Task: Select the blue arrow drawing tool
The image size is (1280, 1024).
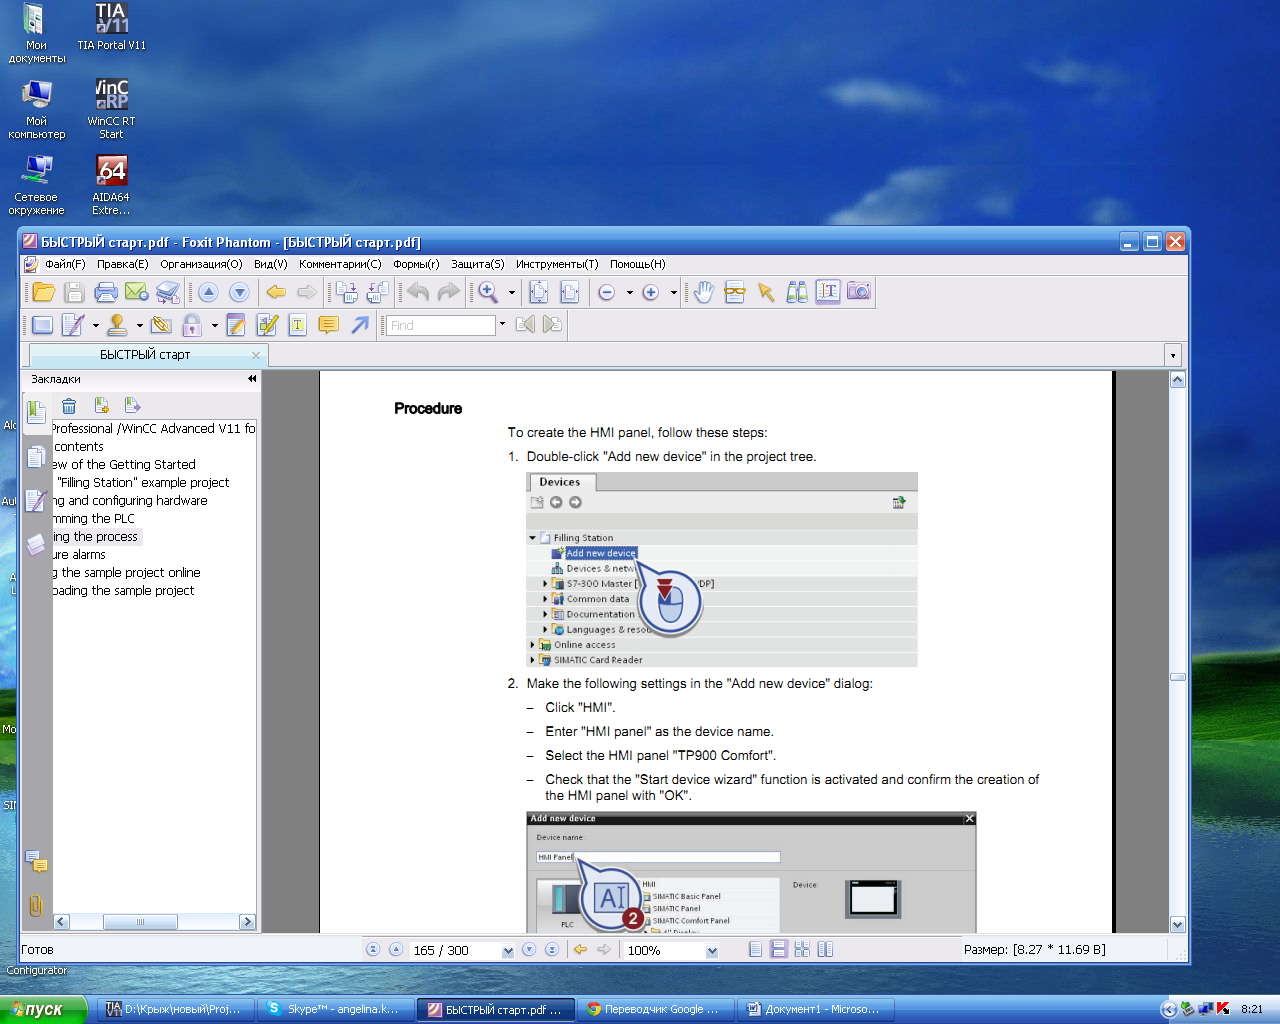Action: [x=360, y=324]
